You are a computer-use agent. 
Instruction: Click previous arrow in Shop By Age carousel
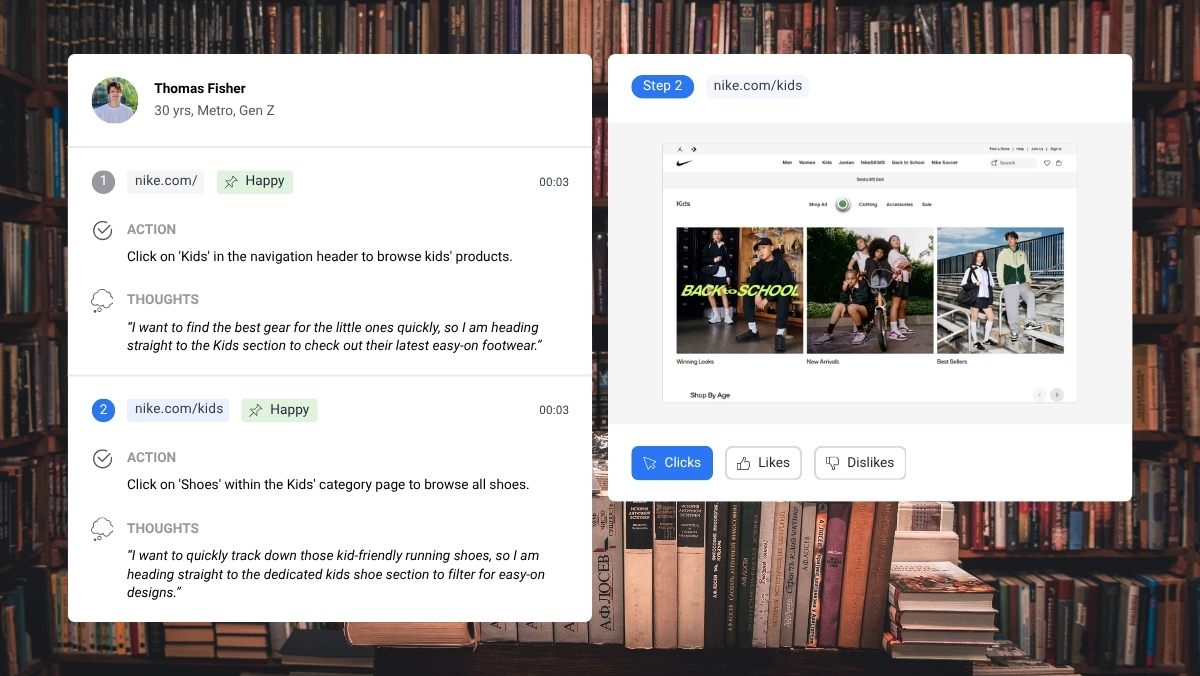click(1040, 395)
